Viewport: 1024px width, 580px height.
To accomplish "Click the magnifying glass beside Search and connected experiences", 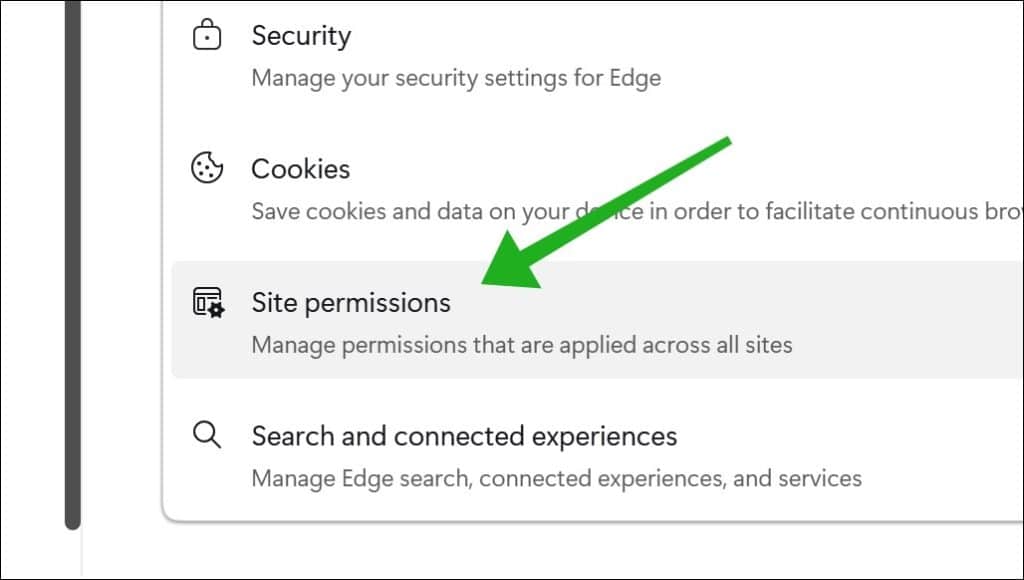I will pyautogui.click(x=207, y=435).
